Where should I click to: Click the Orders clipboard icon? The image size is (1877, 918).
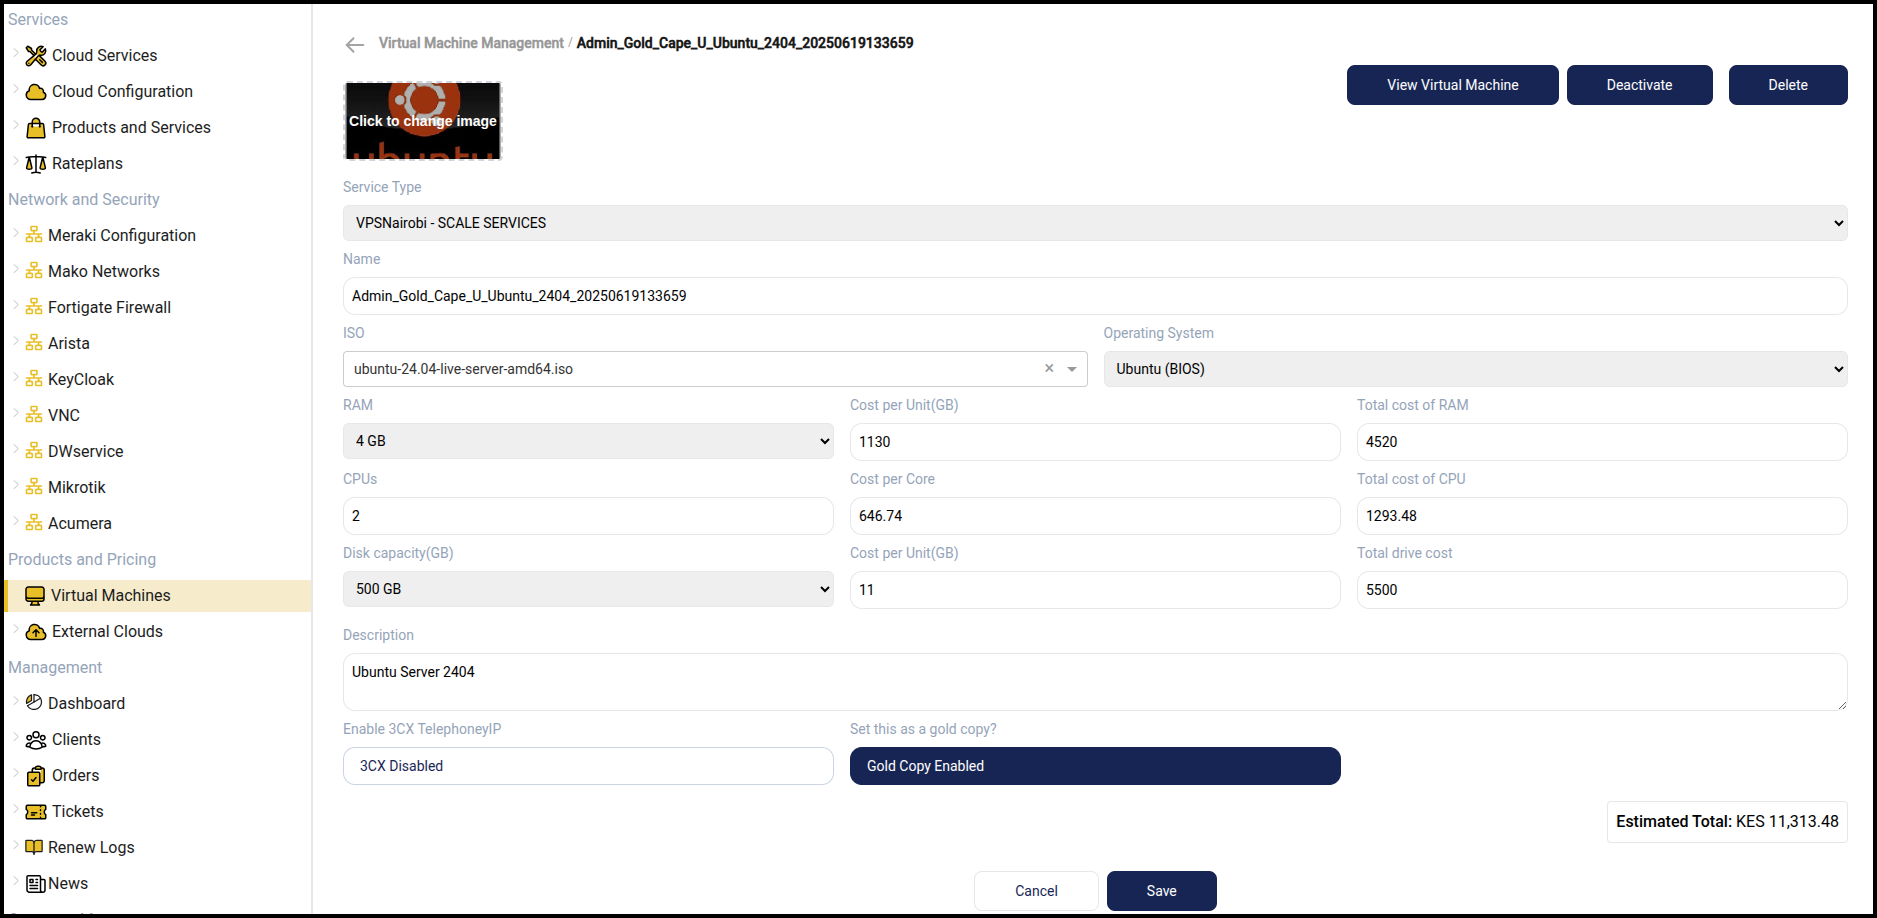pos(36,776)
